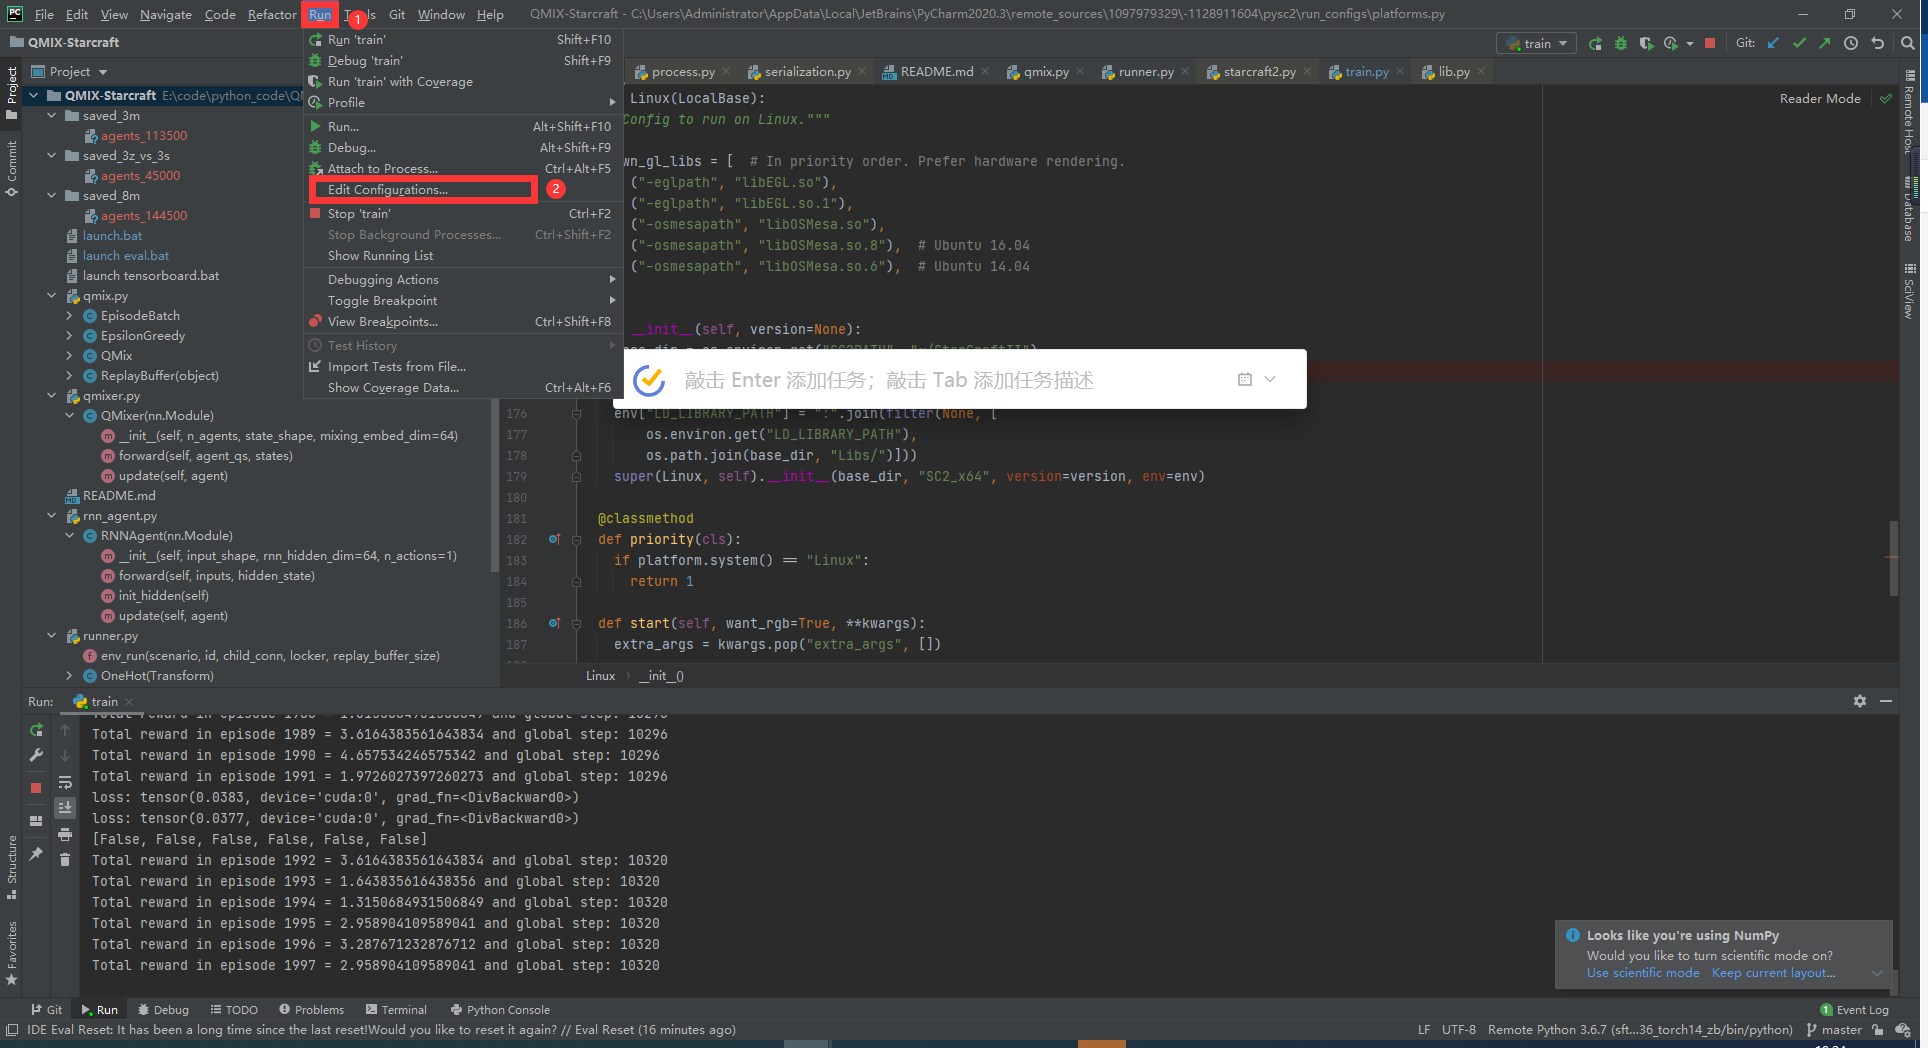The width and height of the screenshot is (1928, 1048).
Task: Toggle soft-wrap in the Run console
Action: pos(65,782)
